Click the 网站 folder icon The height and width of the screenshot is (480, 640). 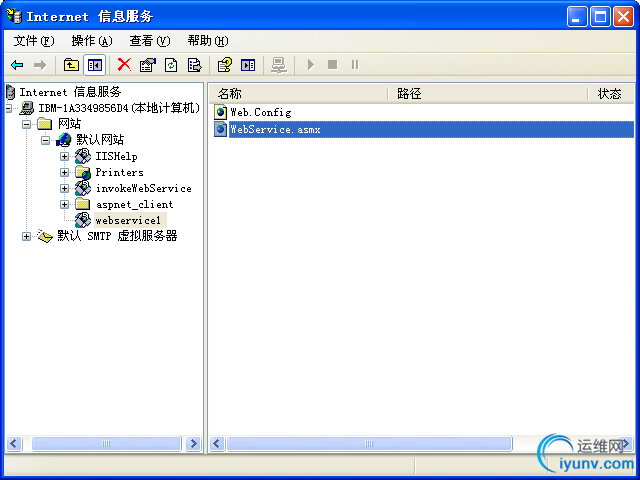(44, 124)
